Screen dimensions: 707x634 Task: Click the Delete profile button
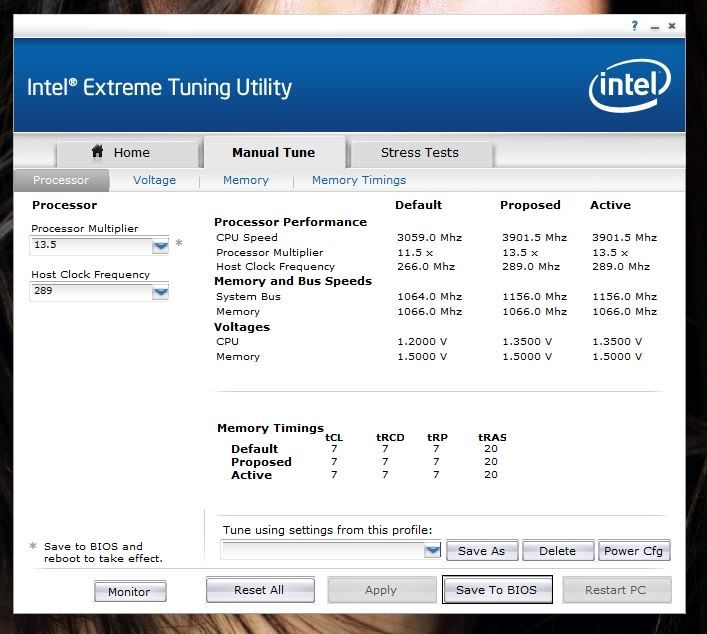click(558, 551)
